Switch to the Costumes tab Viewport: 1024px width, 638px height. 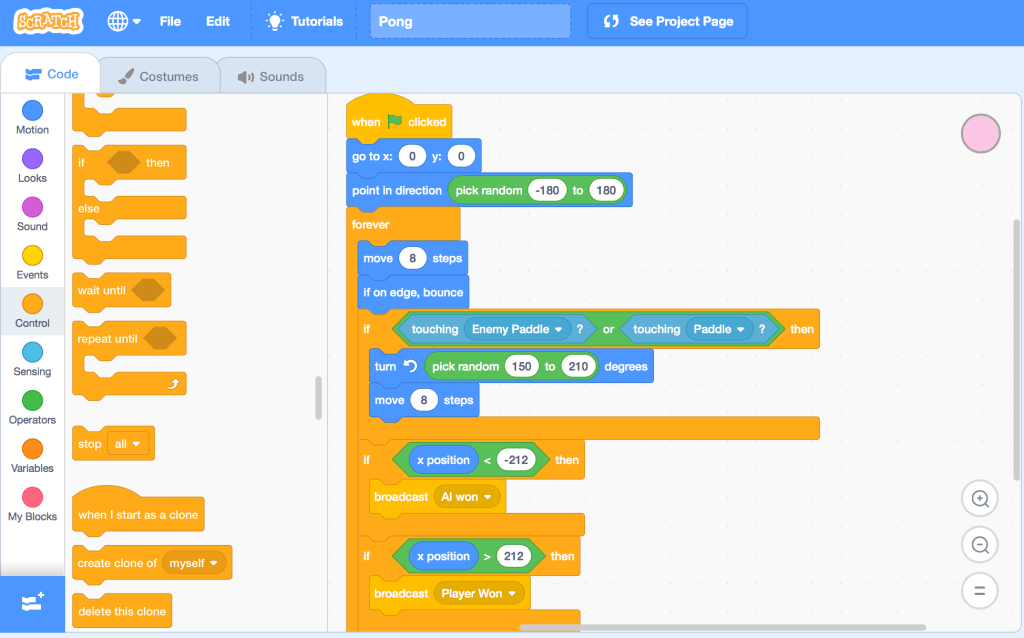(157, 76)
